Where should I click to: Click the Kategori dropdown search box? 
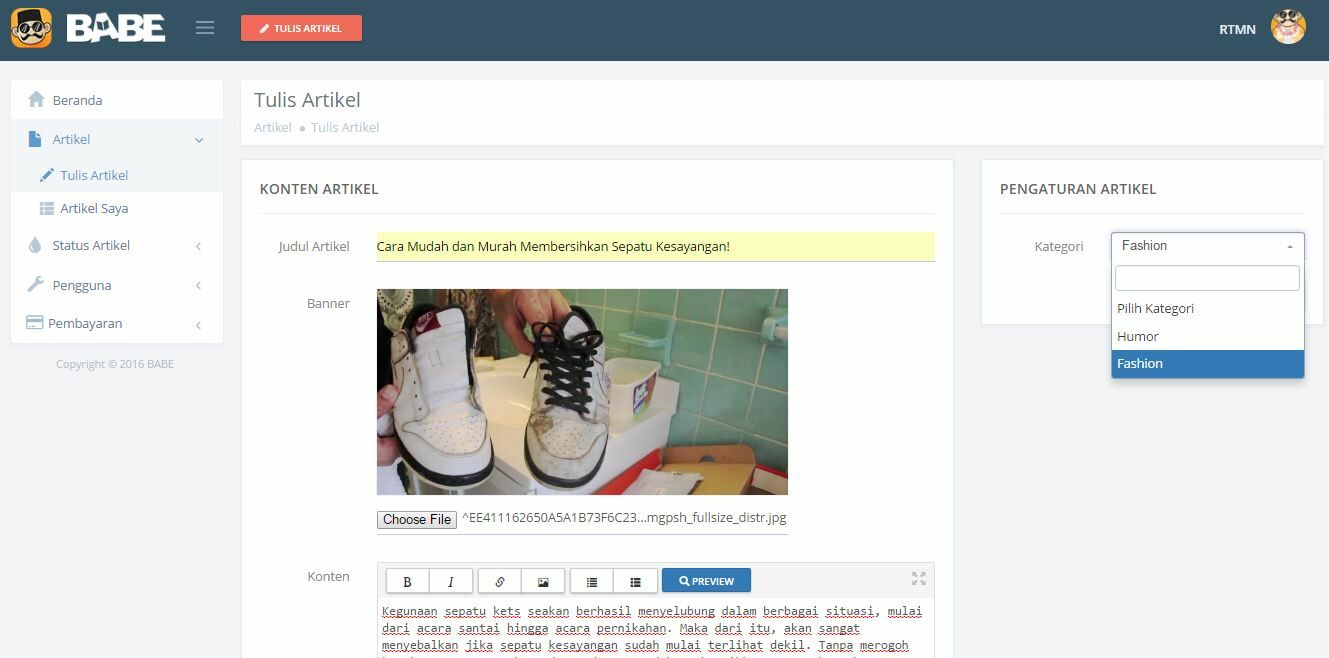pyautogui.click(x=1207, y=278)
